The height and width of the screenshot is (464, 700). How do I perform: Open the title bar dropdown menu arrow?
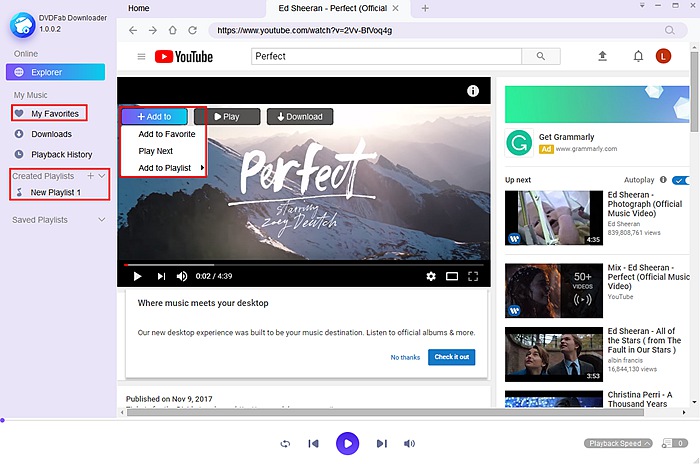642,5
